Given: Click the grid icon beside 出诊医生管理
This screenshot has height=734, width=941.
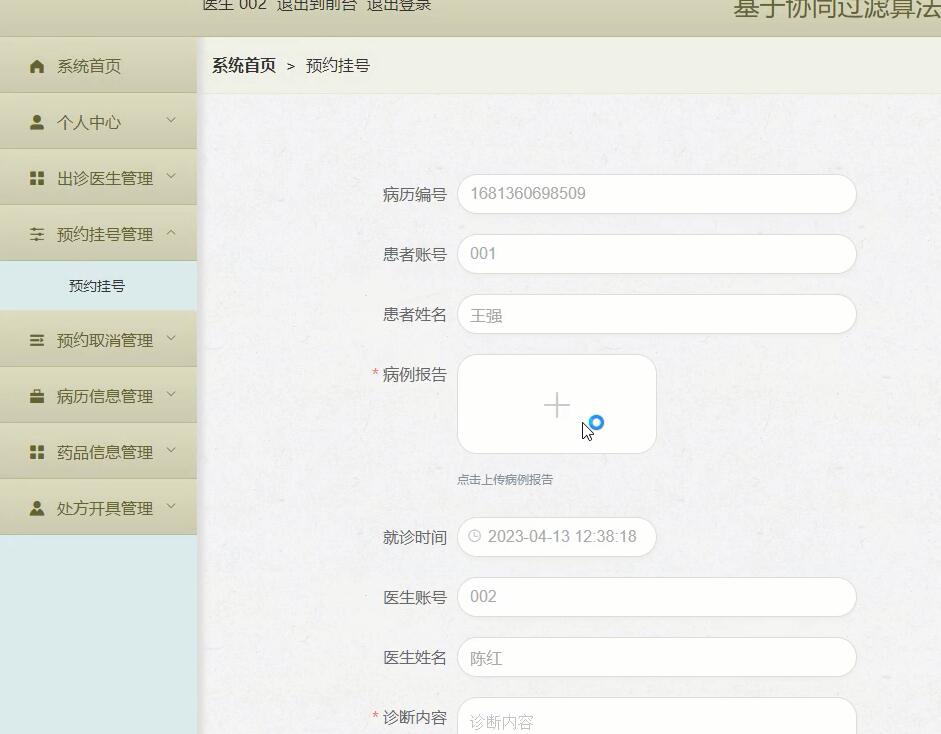Looking at the screenshot, I should point(37,178).
